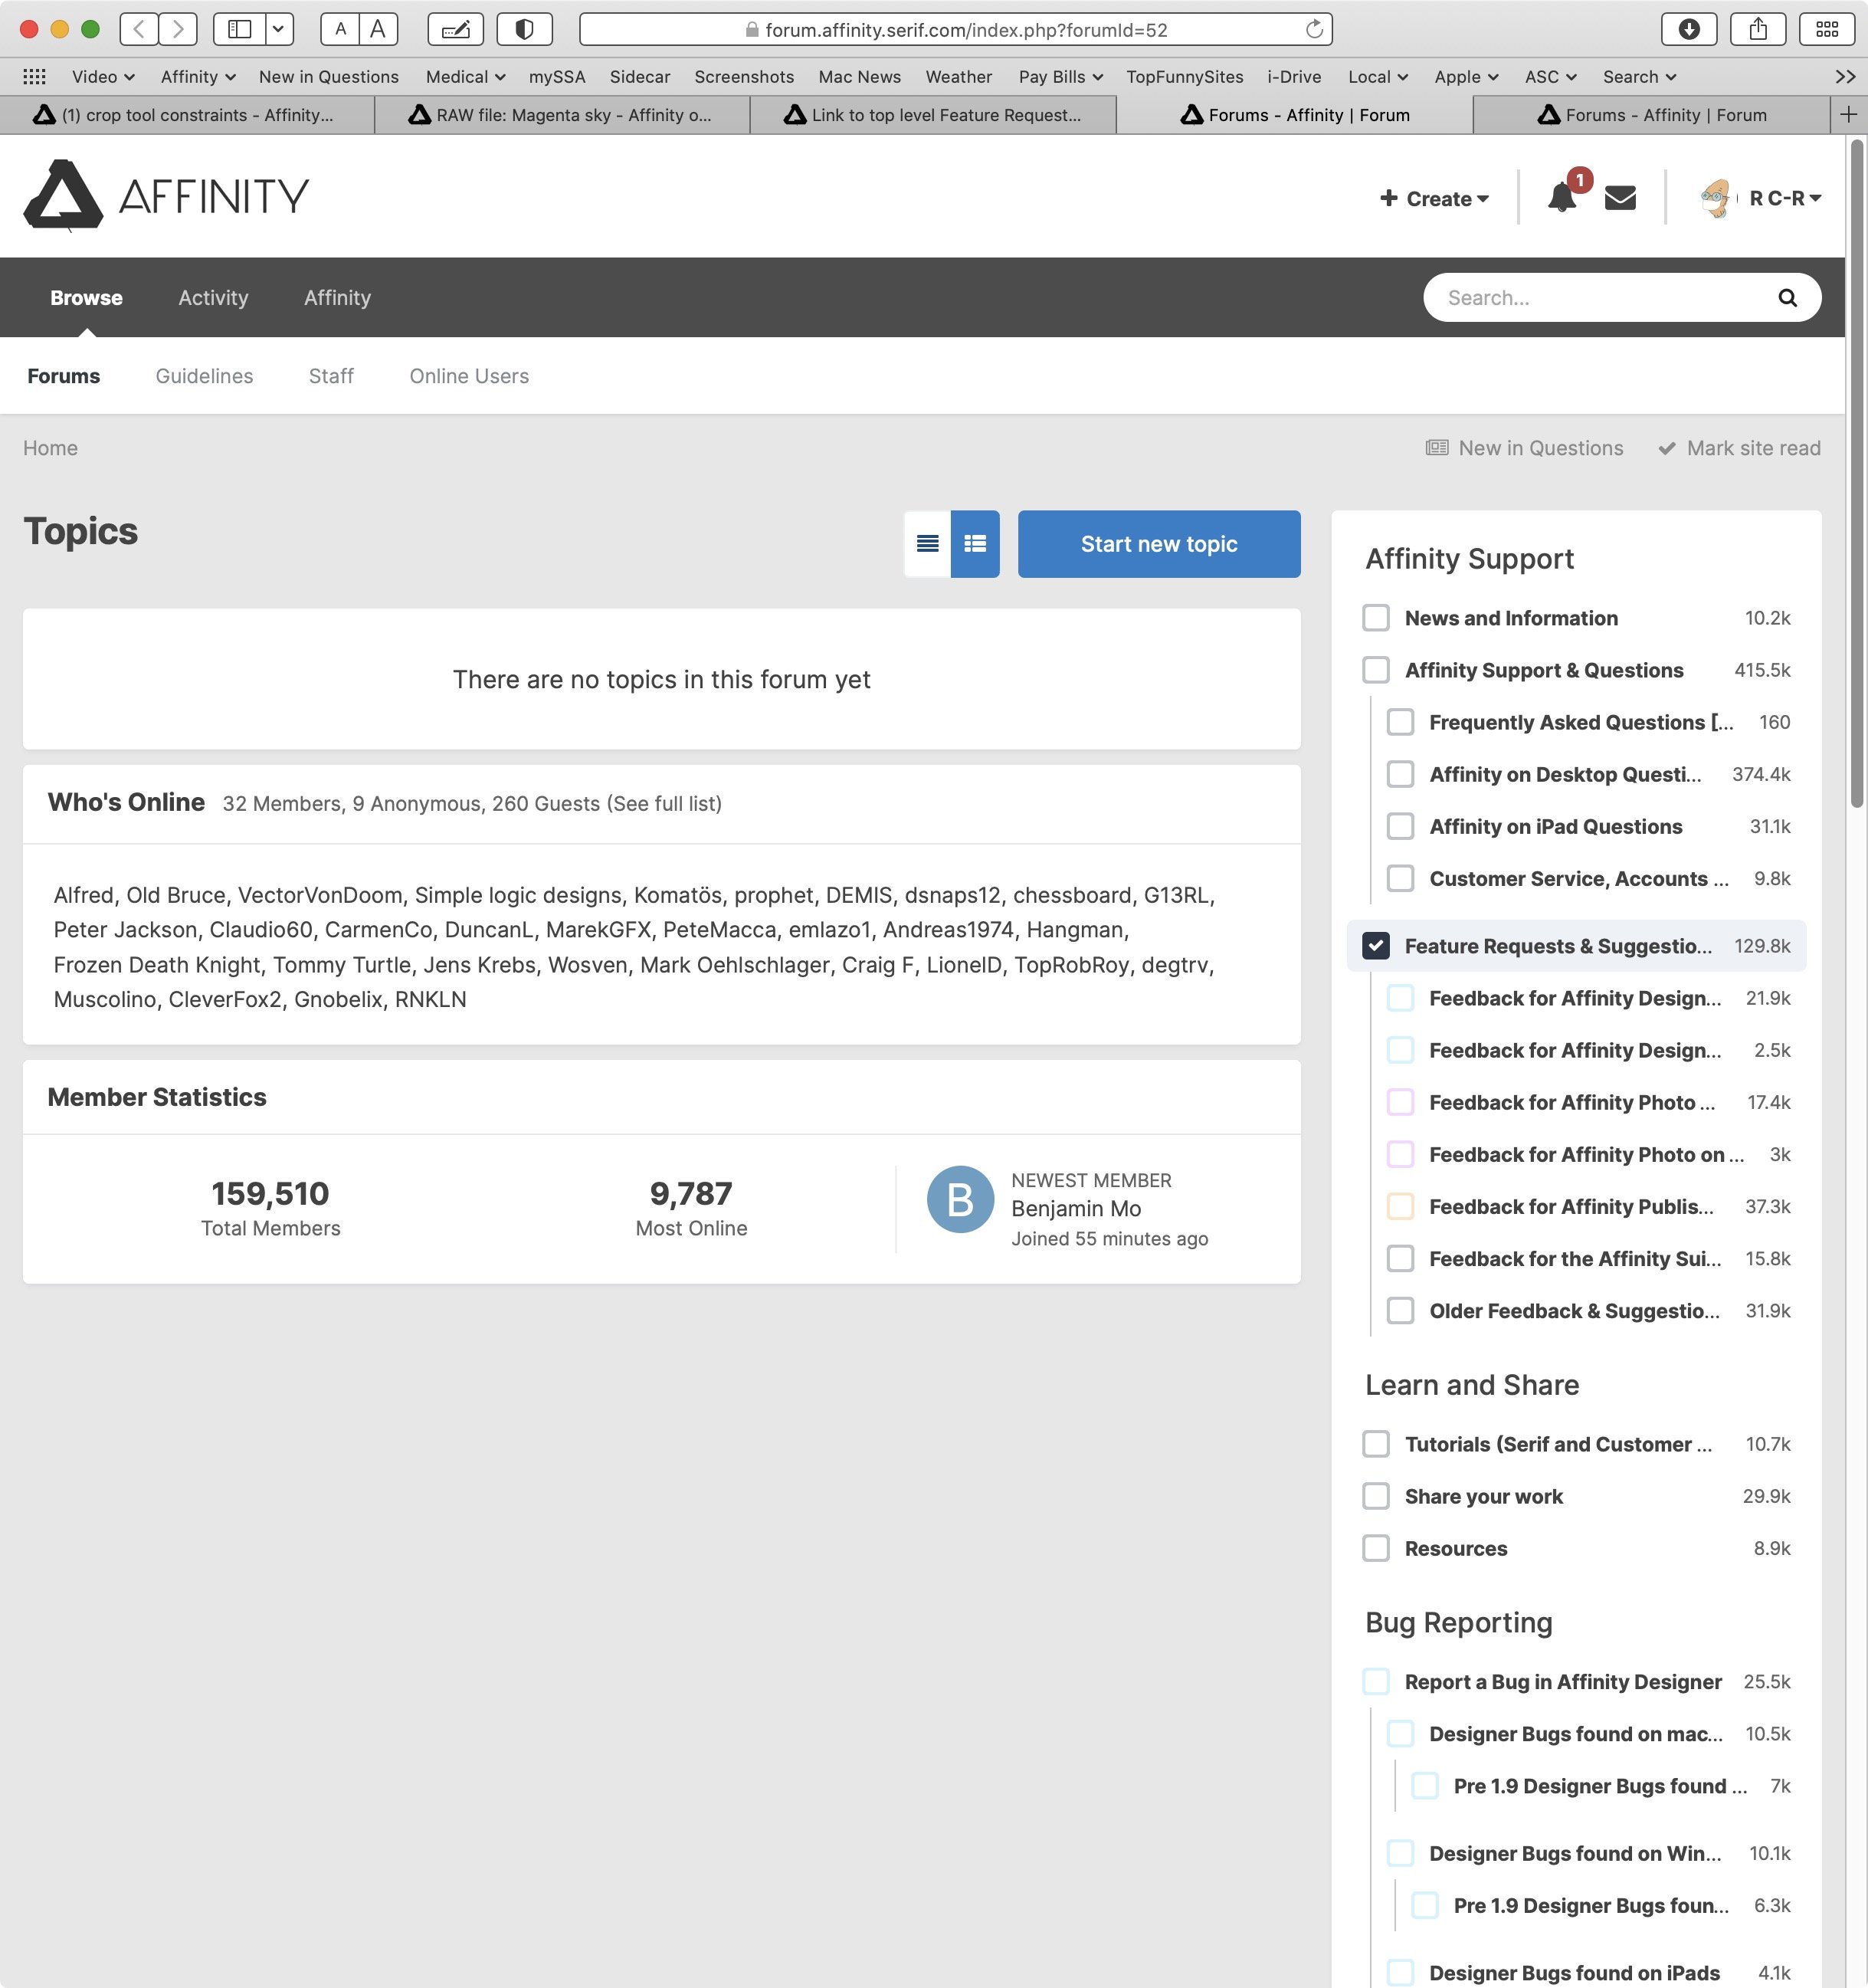The image size is (1868, 1988).
Task: Open the sidebar options chevron dropdown
Action: click(278, 29)
